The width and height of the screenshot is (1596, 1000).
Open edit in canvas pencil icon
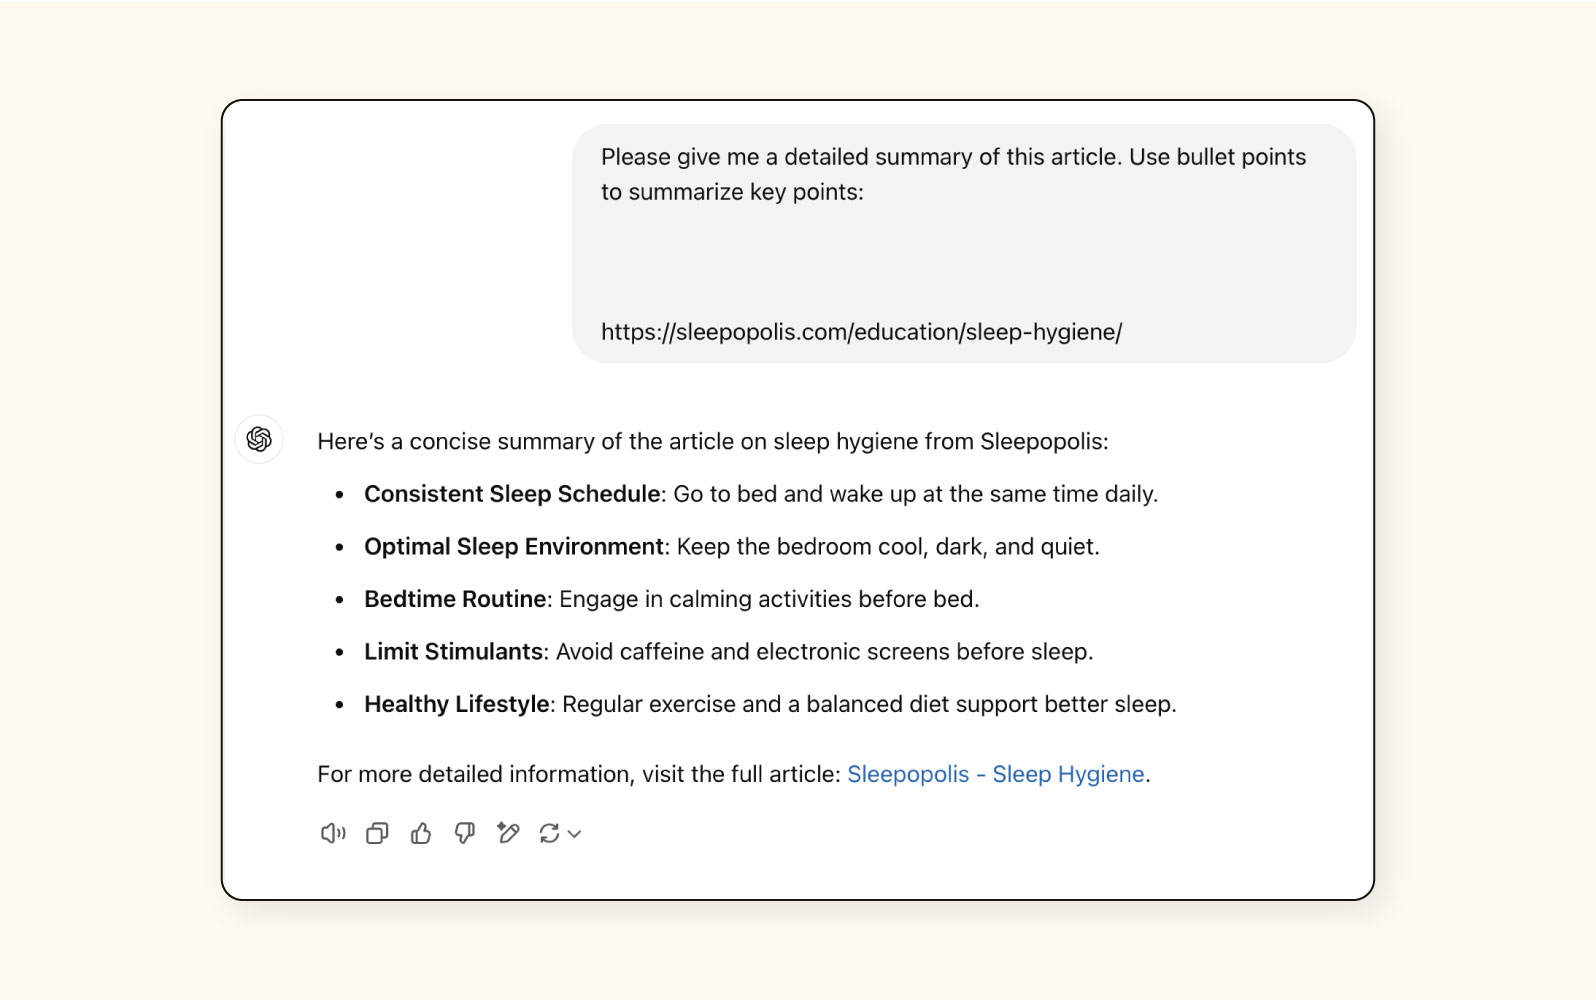pos(508,833)
